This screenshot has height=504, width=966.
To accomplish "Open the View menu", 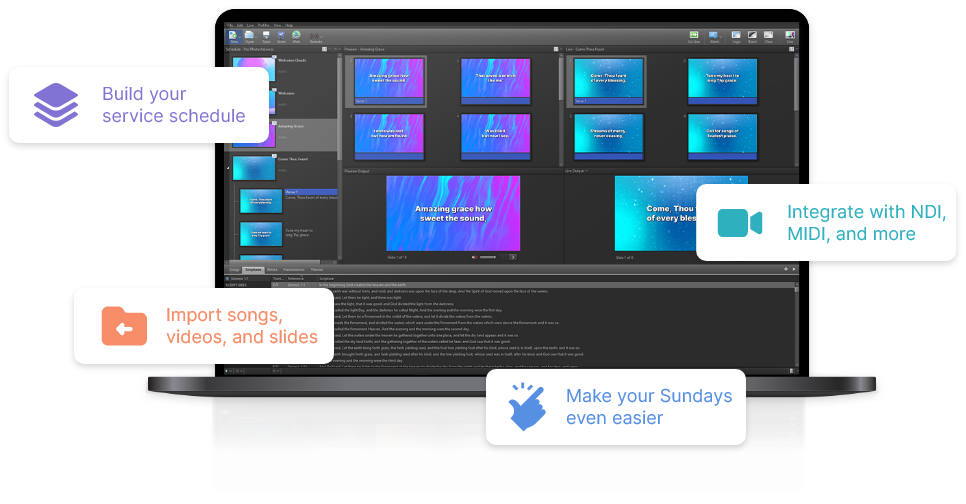I will click(277, 25).
